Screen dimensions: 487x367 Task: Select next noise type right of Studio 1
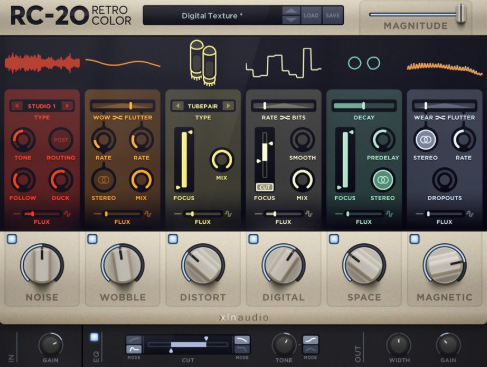tap(67, 106)
